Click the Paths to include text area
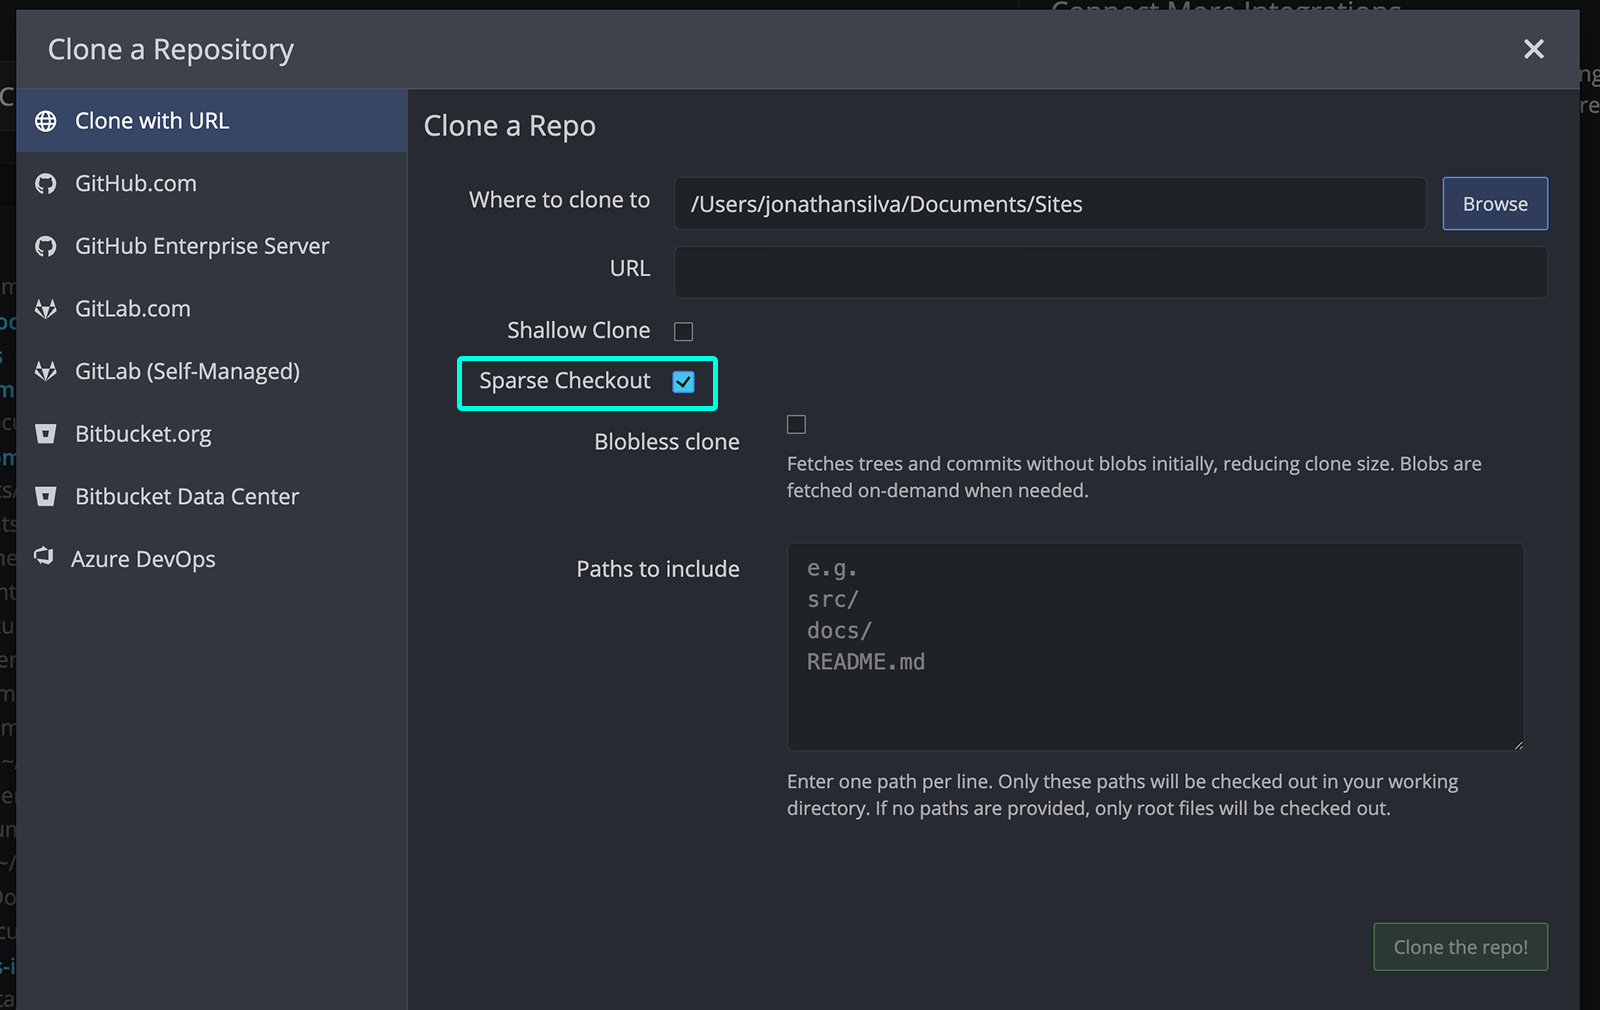 coord(1155,645)
